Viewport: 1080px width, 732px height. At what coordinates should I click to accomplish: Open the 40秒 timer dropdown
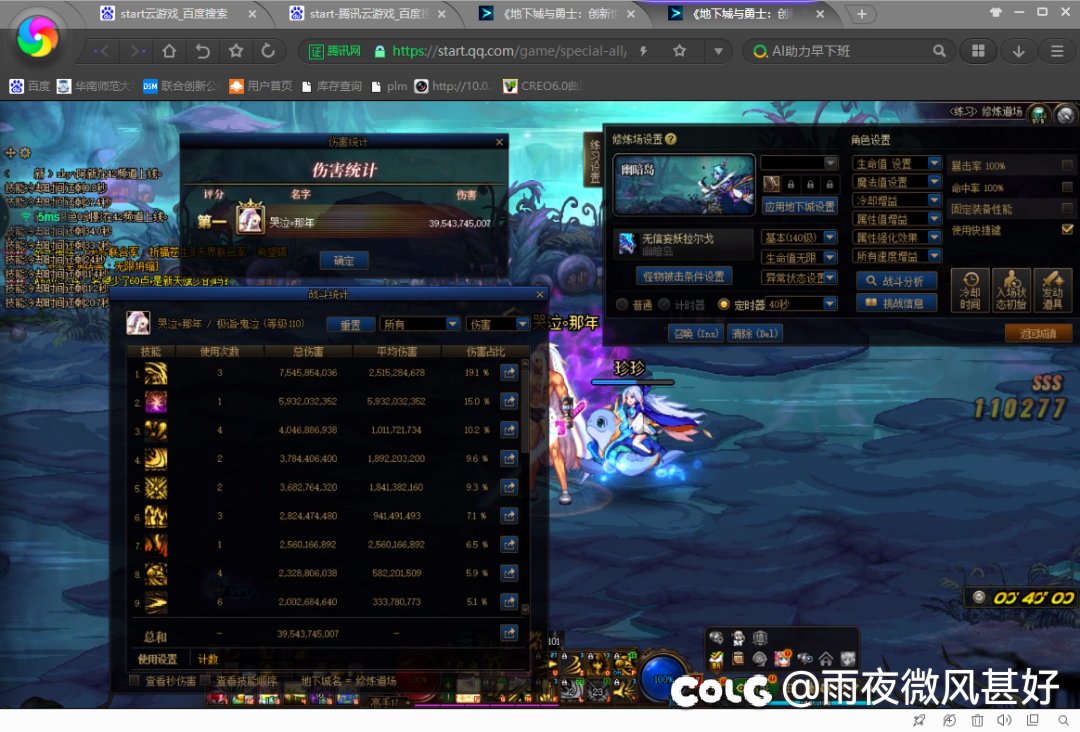801,304
